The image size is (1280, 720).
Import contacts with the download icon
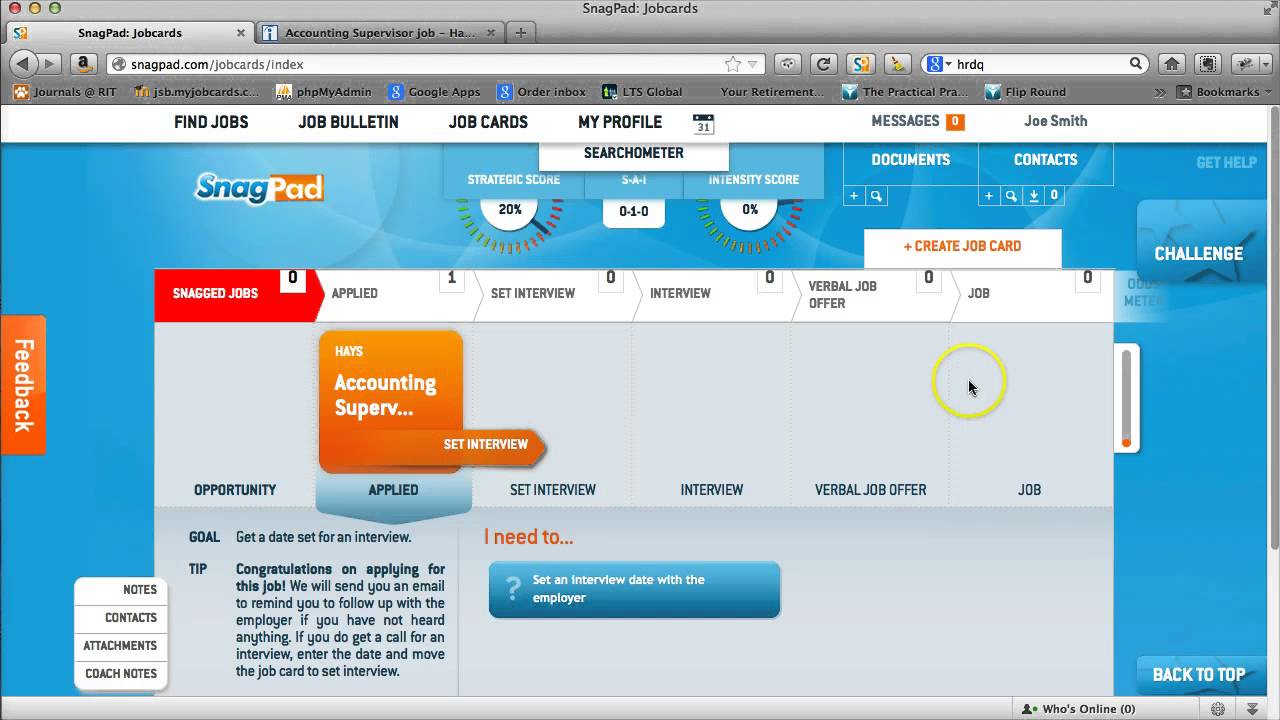1033,196
